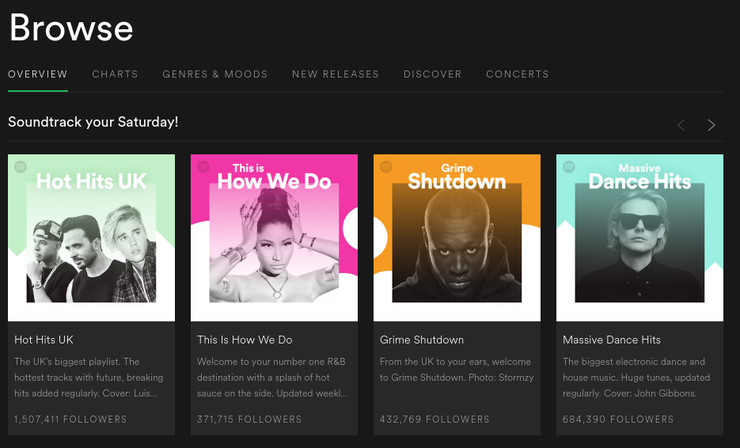Click description mentioning John Gibbons

pos(636,378)
